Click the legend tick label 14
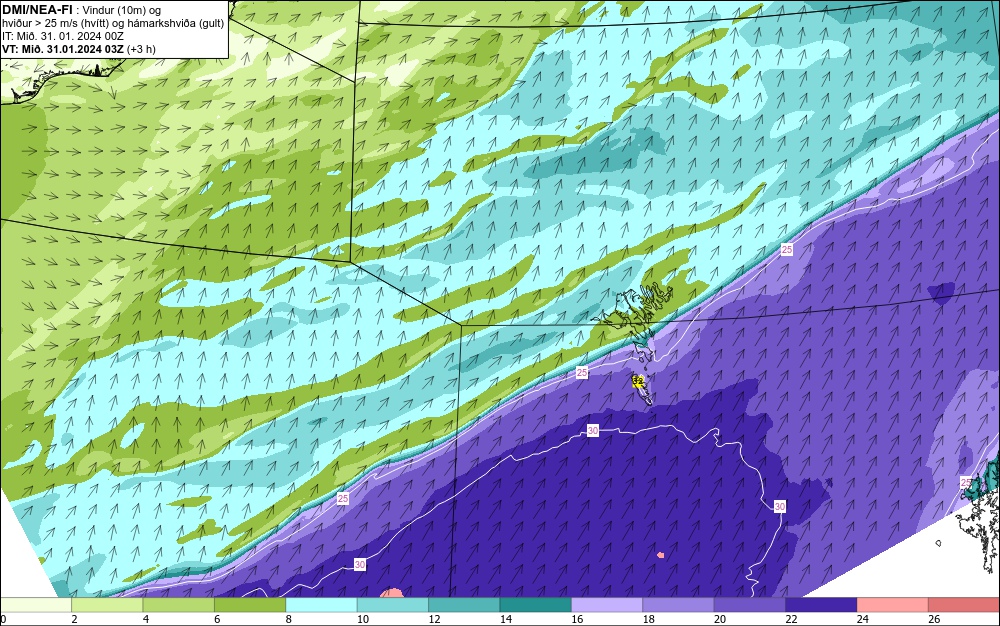1000x626 pixels. (x=506, y=619)
